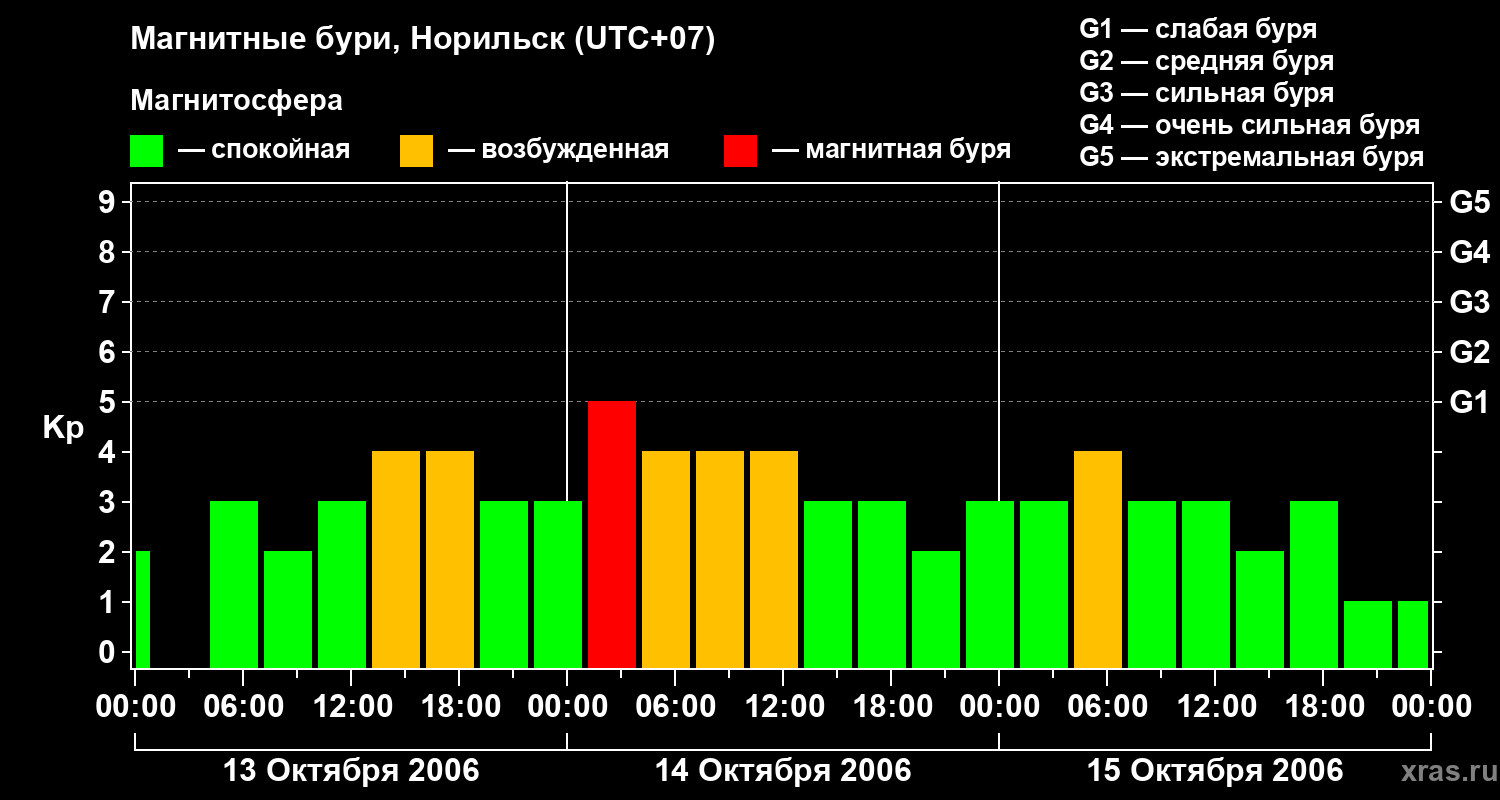Screen dimensions: 1500x800
Task: Pick the narrow first green bar of 13 October
Action: 143,609
